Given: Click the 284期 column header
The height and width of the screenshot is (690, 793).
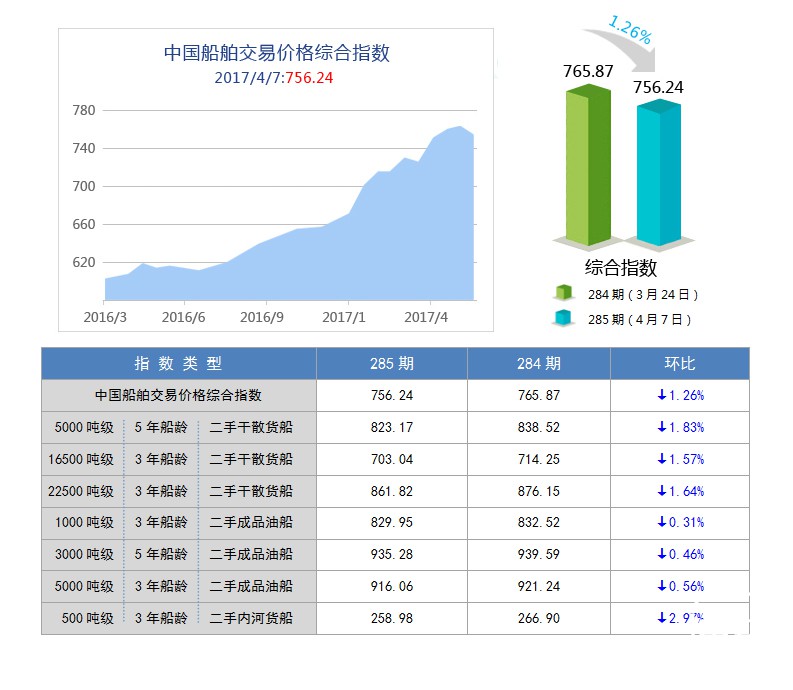Looking at the screenshot, I should (x=539, y=363).
